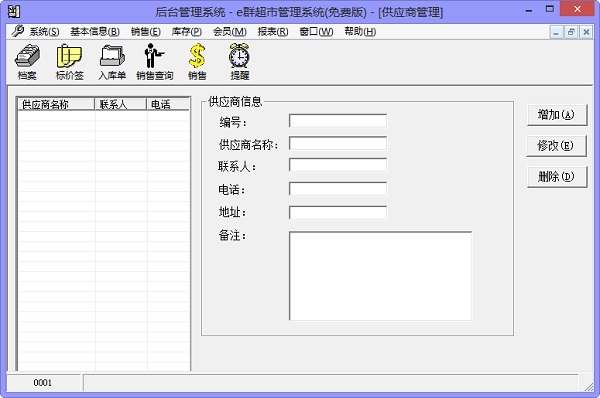This screenshot has height=398, width=600.
Task: Open the 库存(P) inventory menu
Action: pos(187,32)
